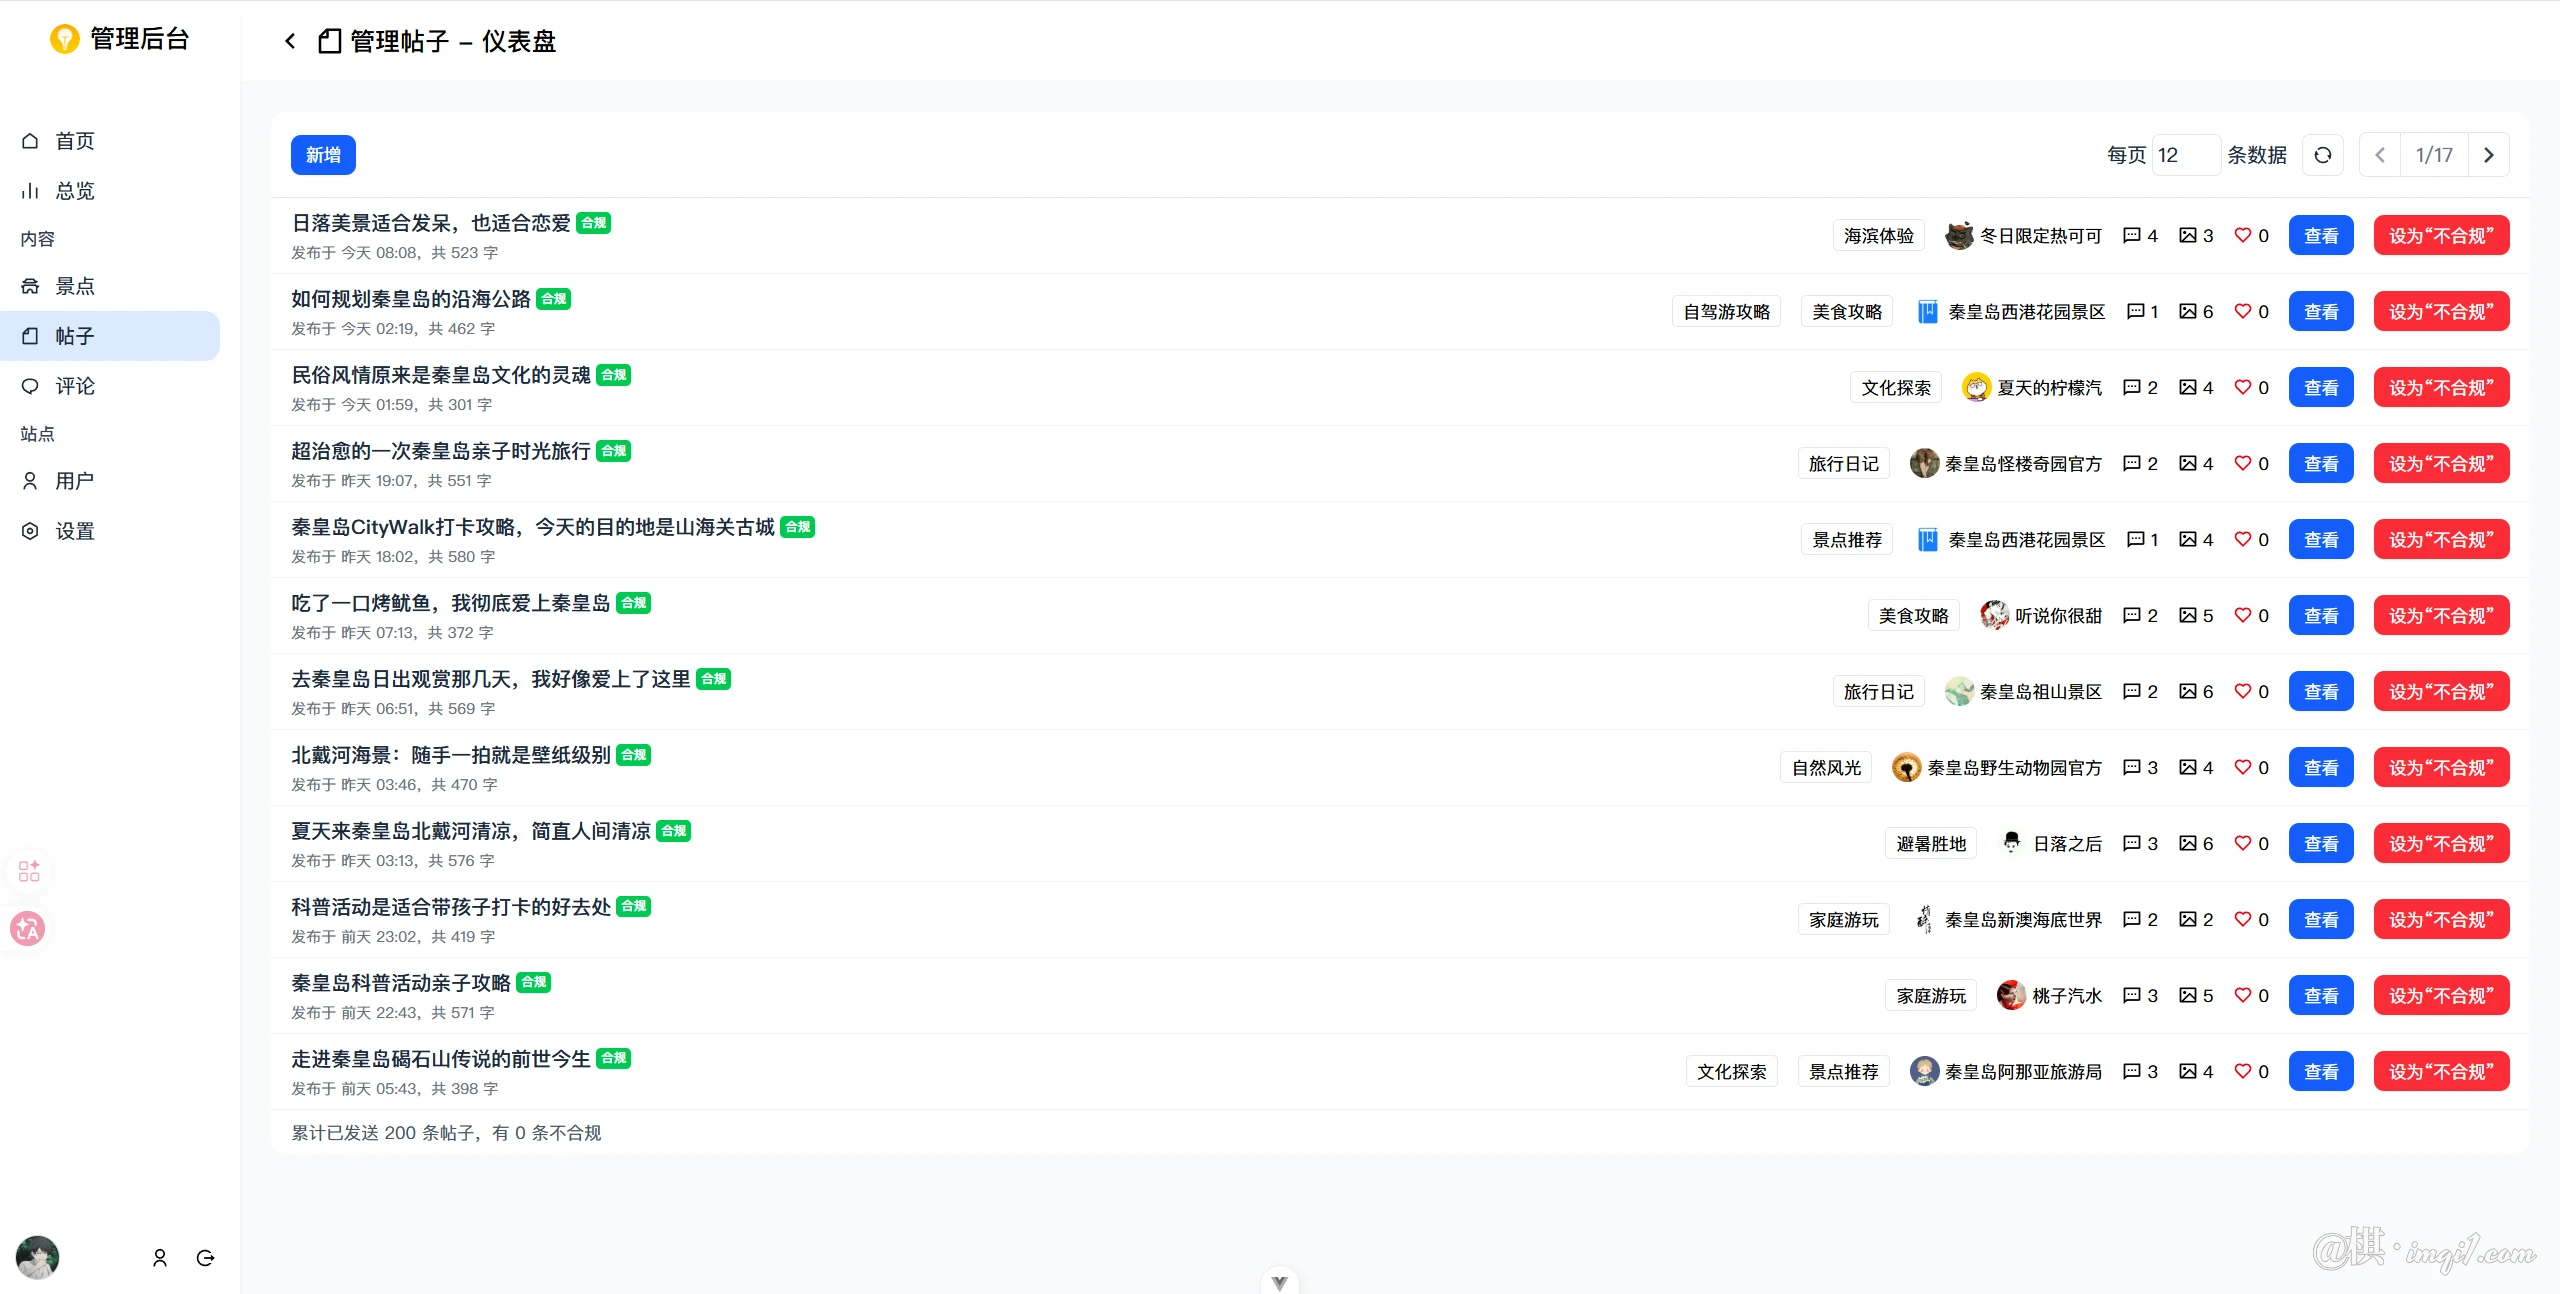Click 查看 for the 日落美景 post
2560x1294 pixels.
tap(2321, 236)
